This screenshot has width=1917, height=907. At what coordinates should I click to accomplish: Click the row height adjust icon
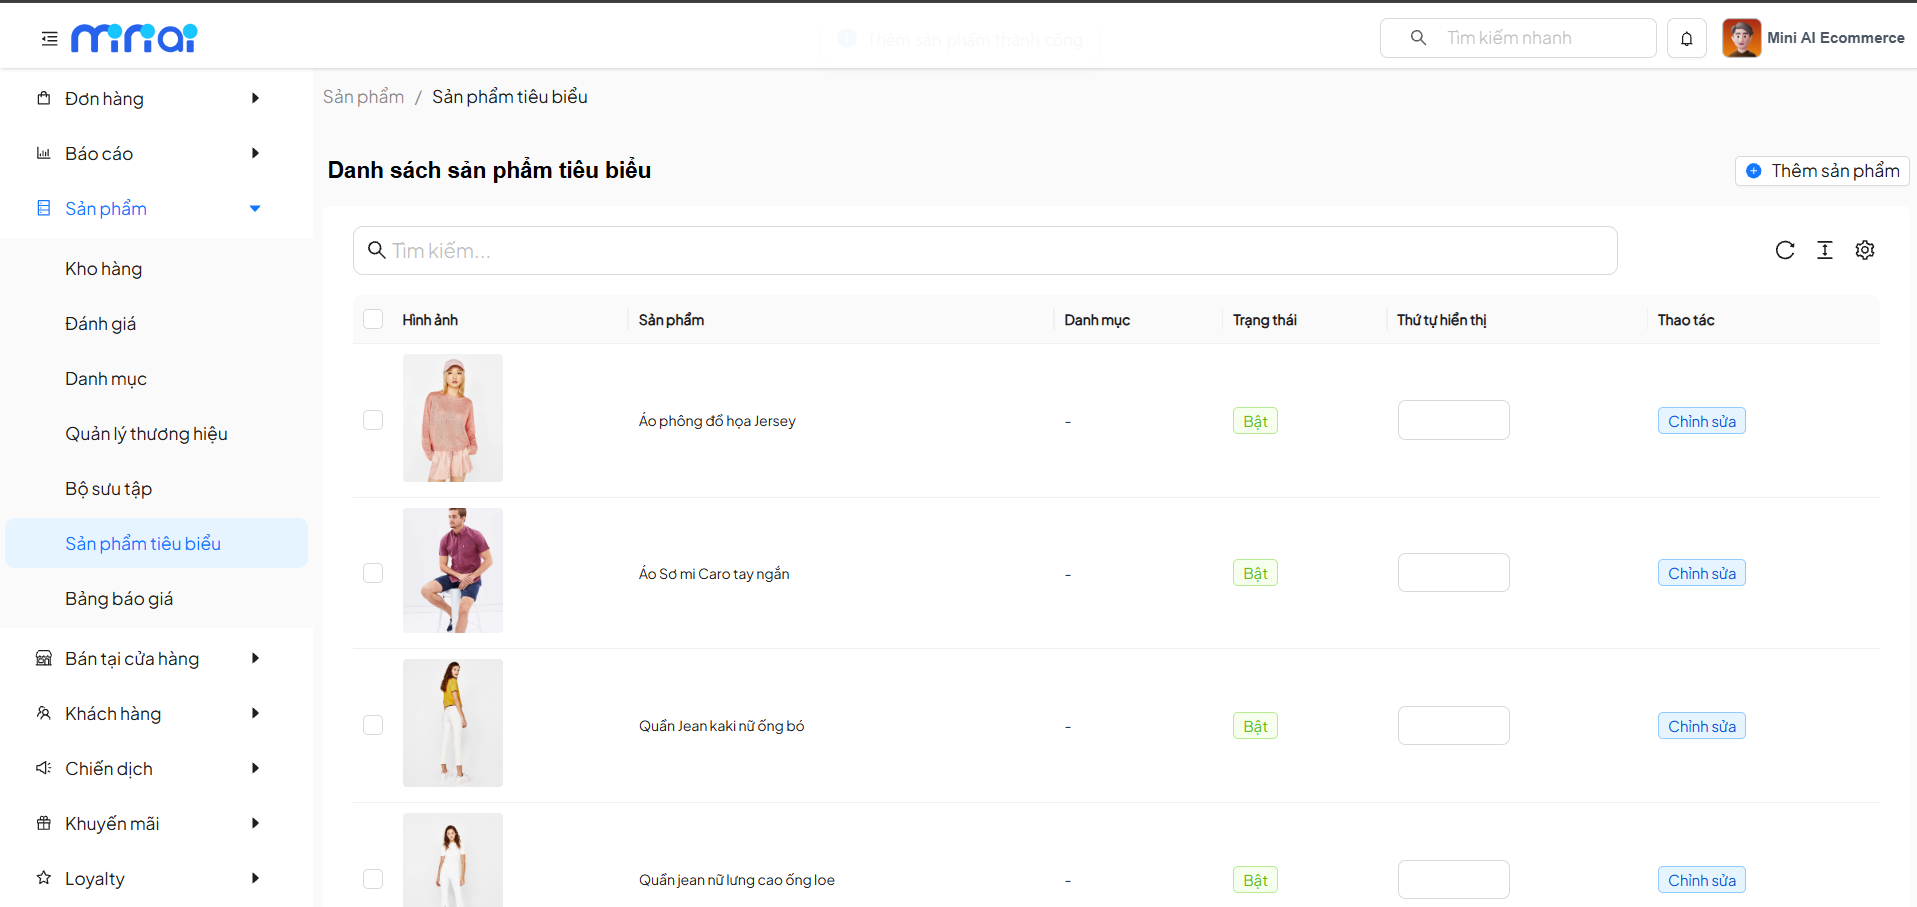(x=1825, y=250)
